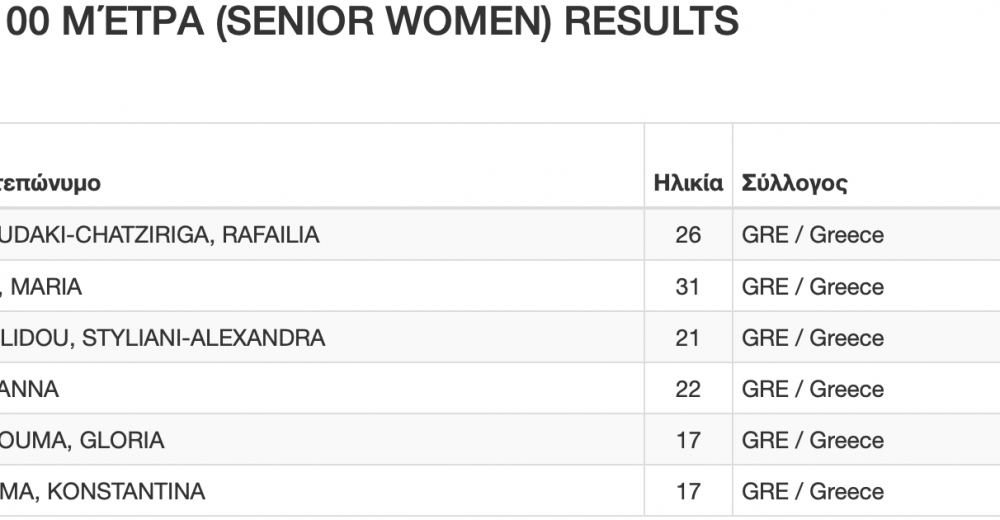Click age 21 cell
Viewport: 1000px width, 520px height.
point(688,338)
